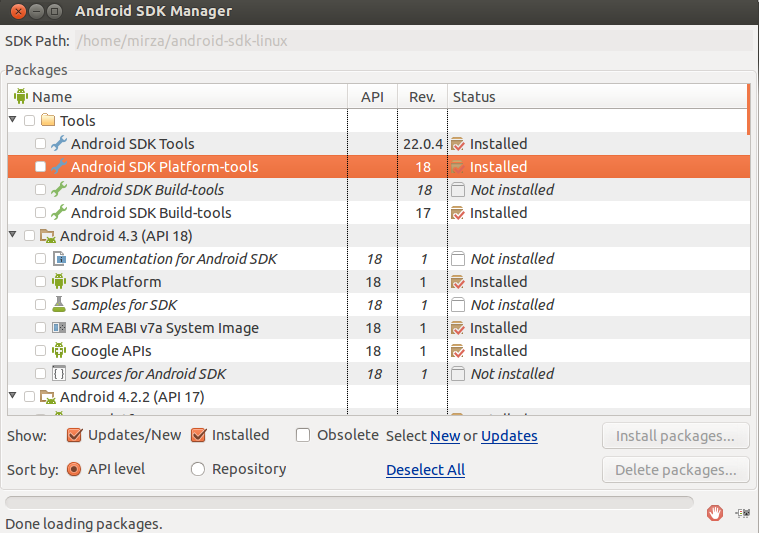Uncheck the Updates/New show filter
Screen dimensions: 759x533
pos(74,435)
